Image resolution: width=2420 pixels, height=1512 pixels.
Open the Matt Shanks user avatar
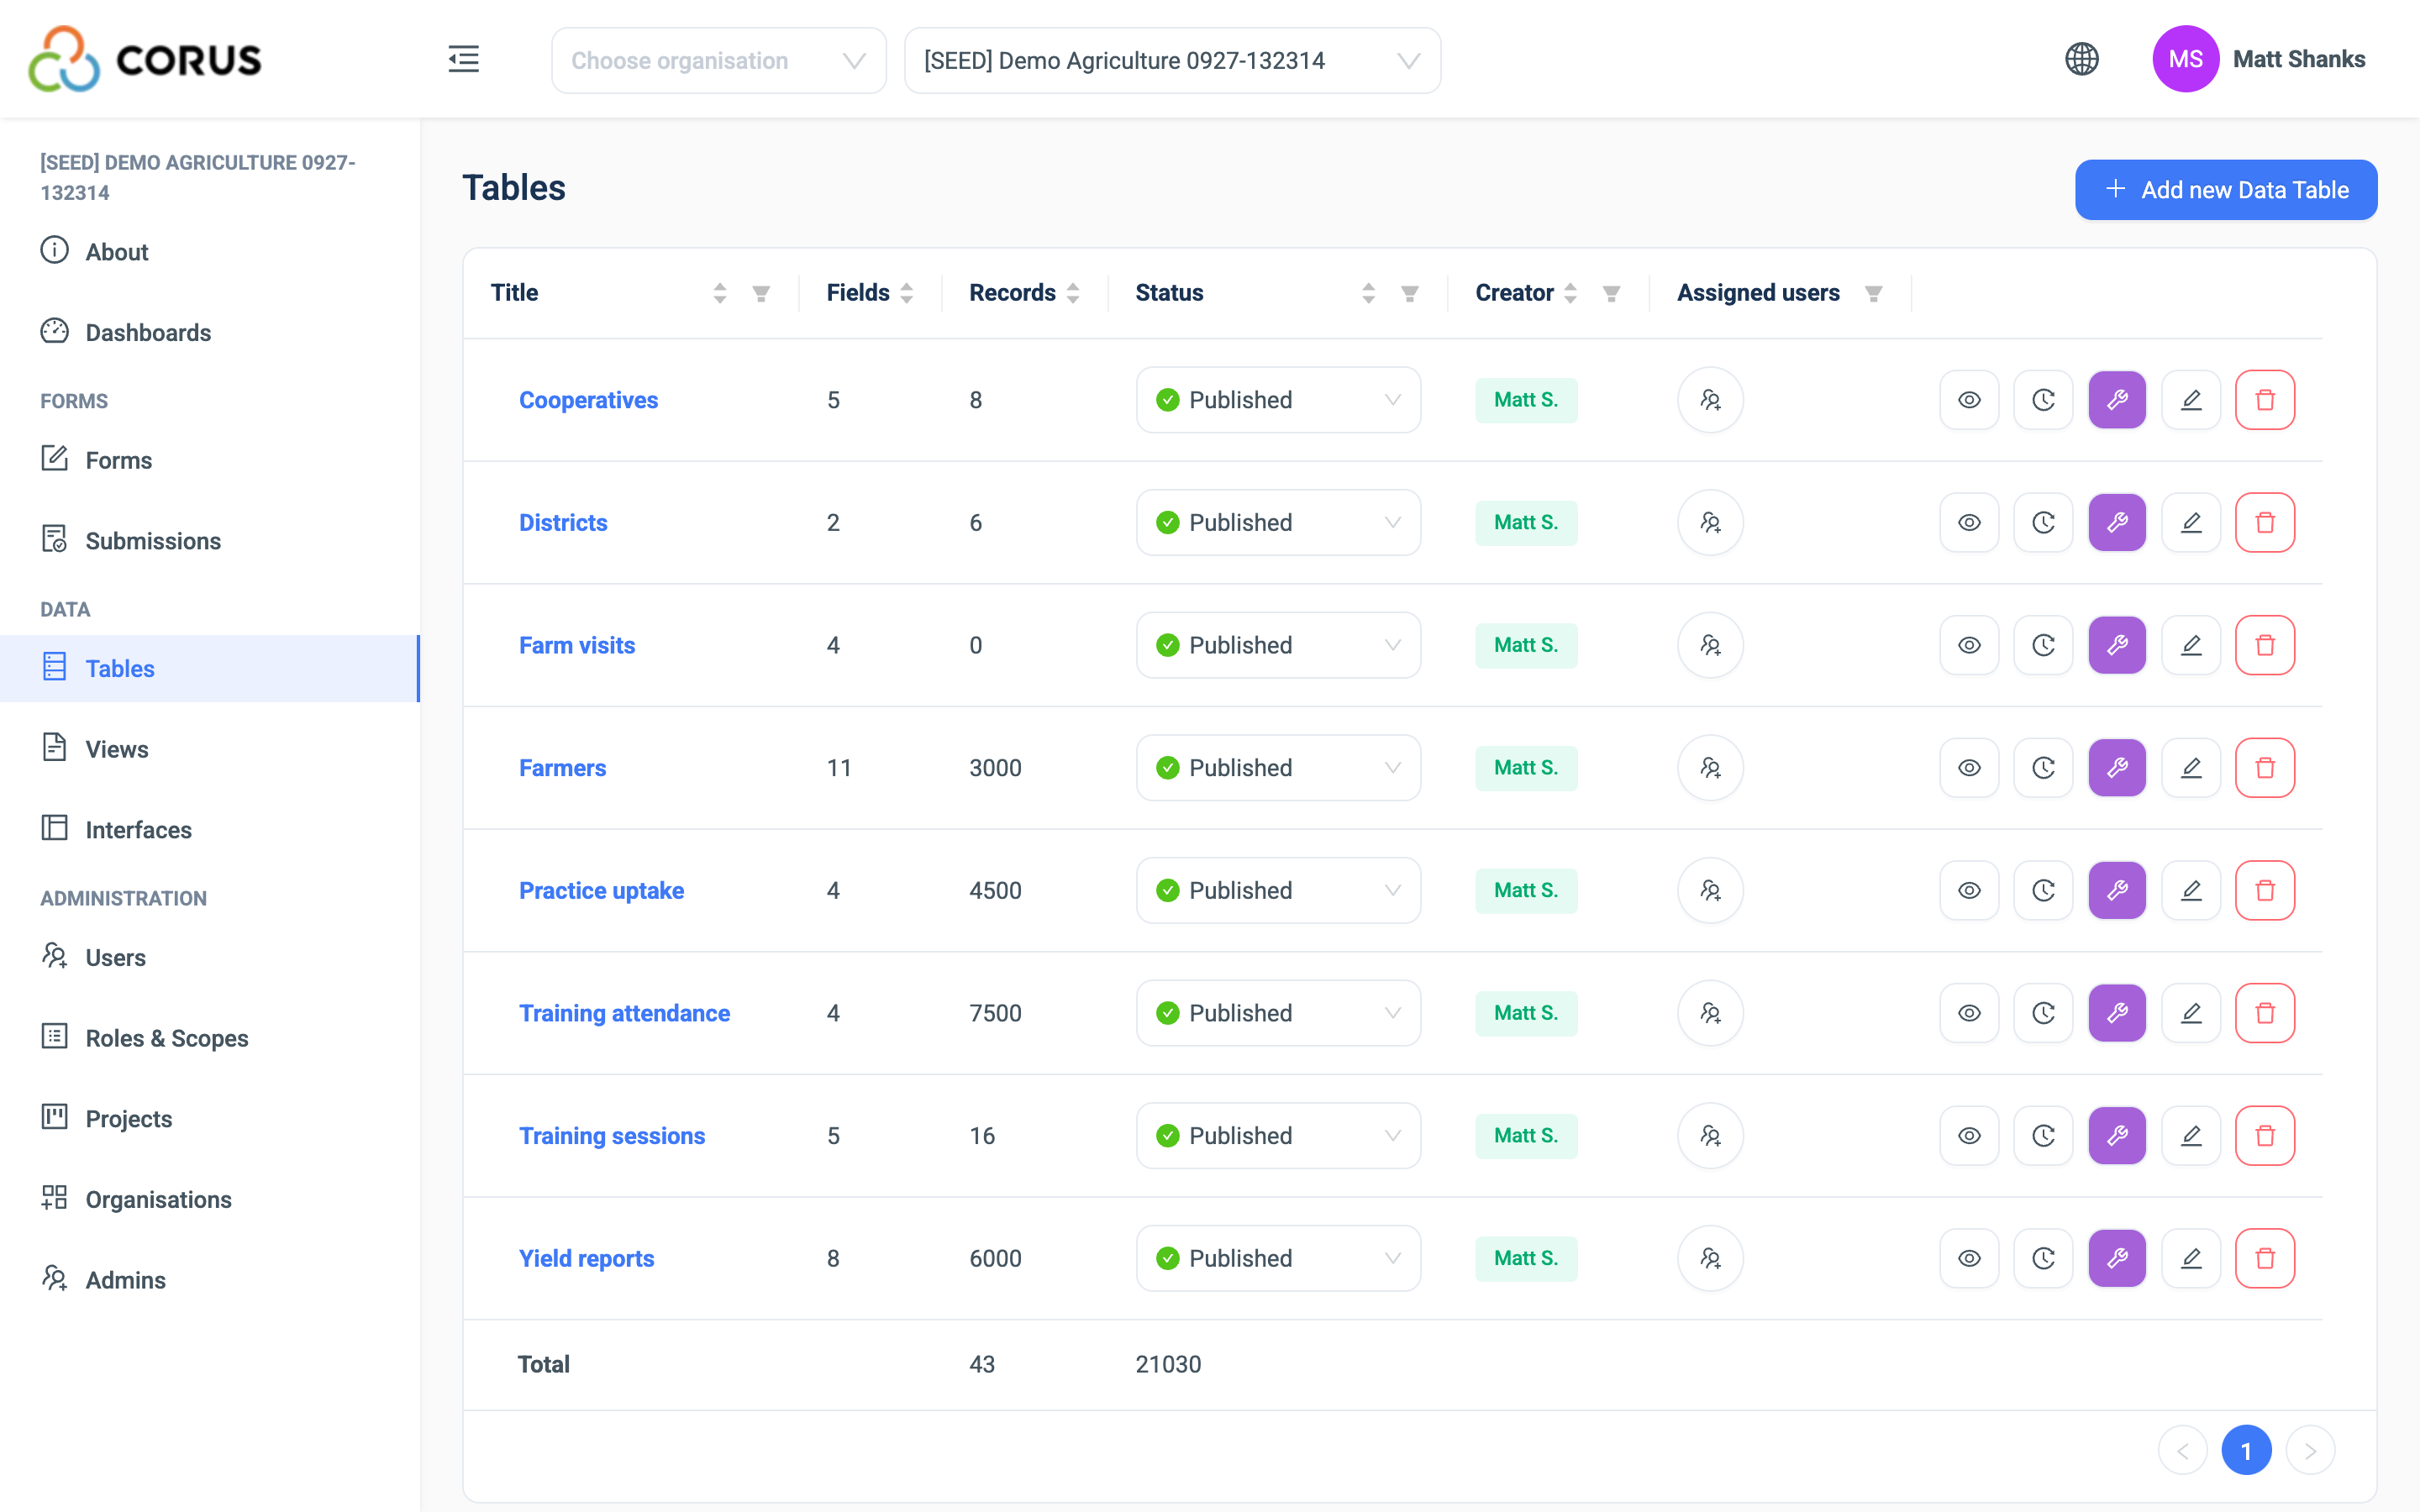(2185, 59)
